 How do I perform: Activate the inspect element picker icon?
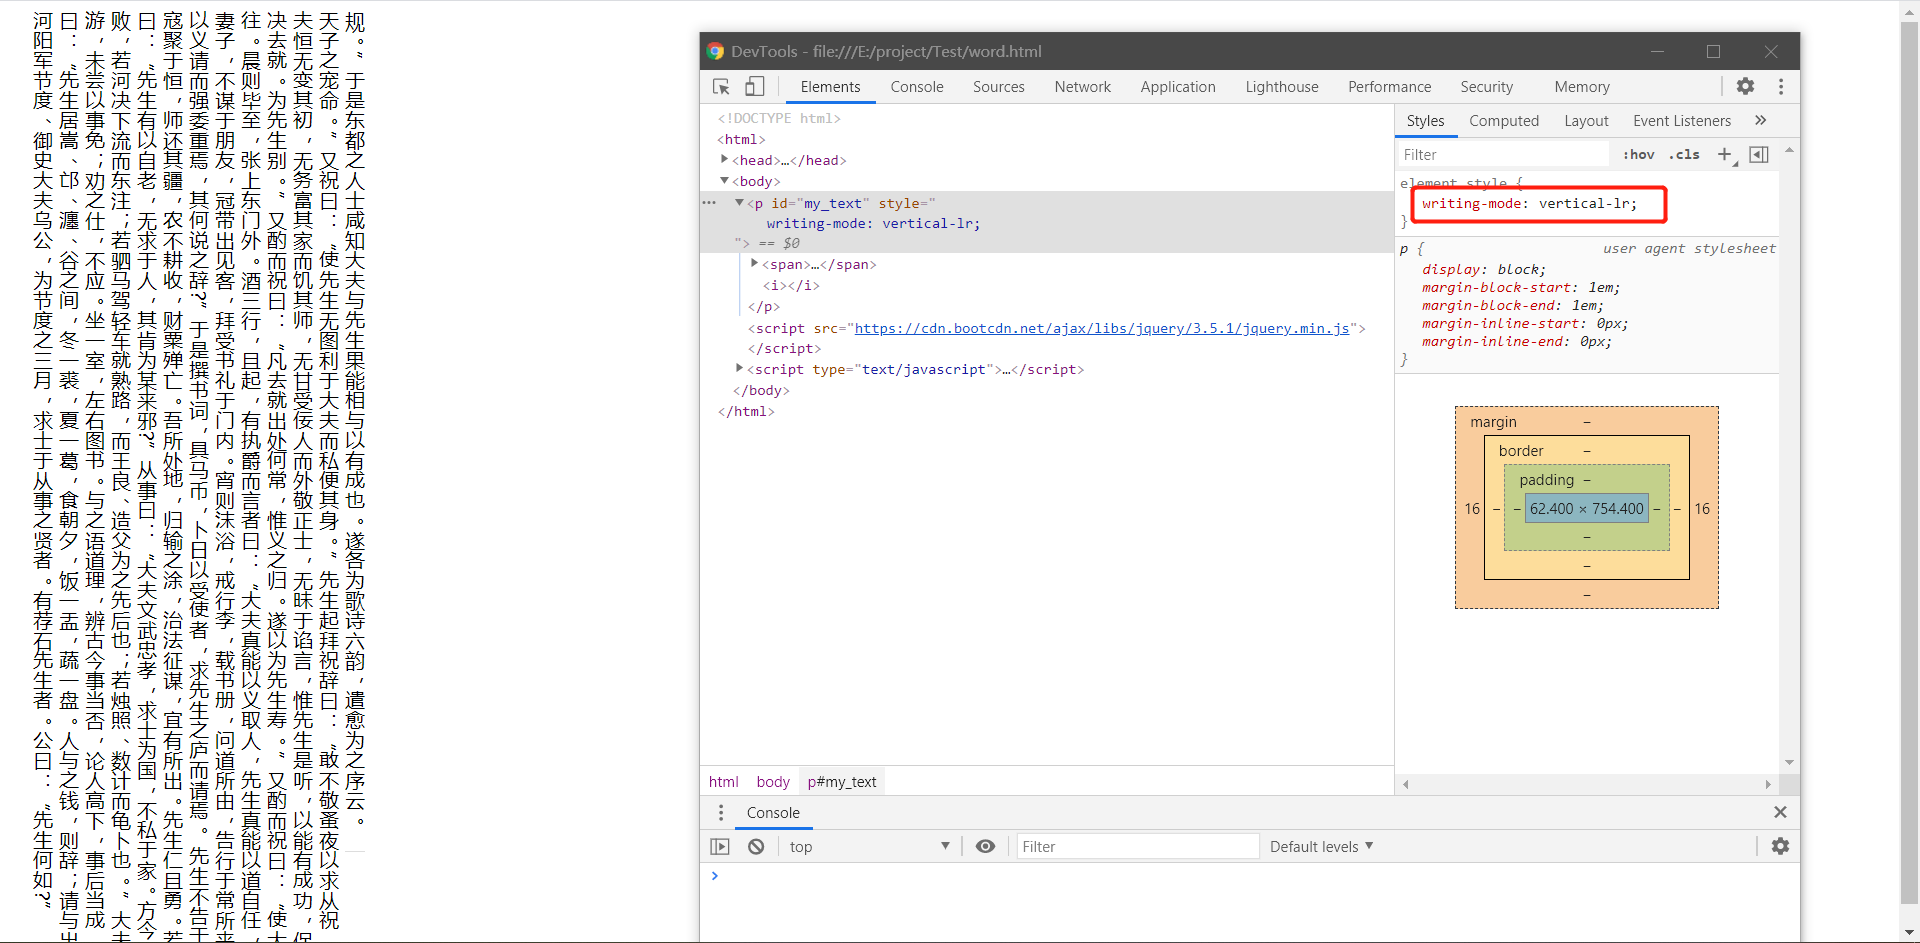721,87
